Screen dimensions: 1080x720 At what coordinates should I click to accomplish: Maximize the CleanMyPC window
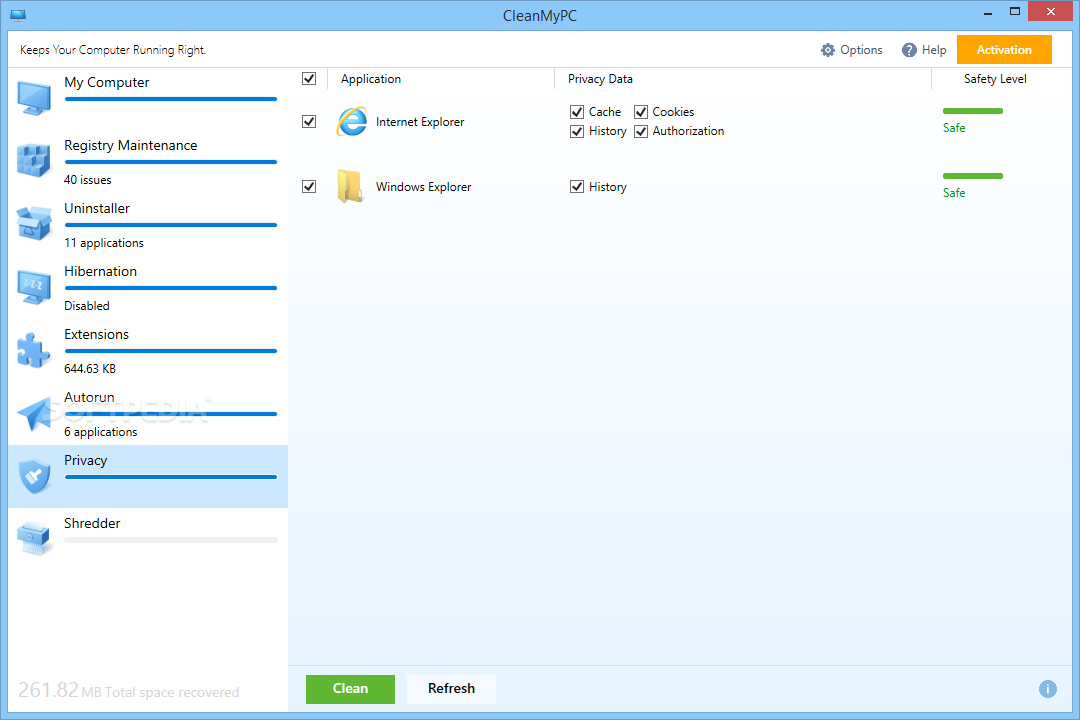point(1015,12)
